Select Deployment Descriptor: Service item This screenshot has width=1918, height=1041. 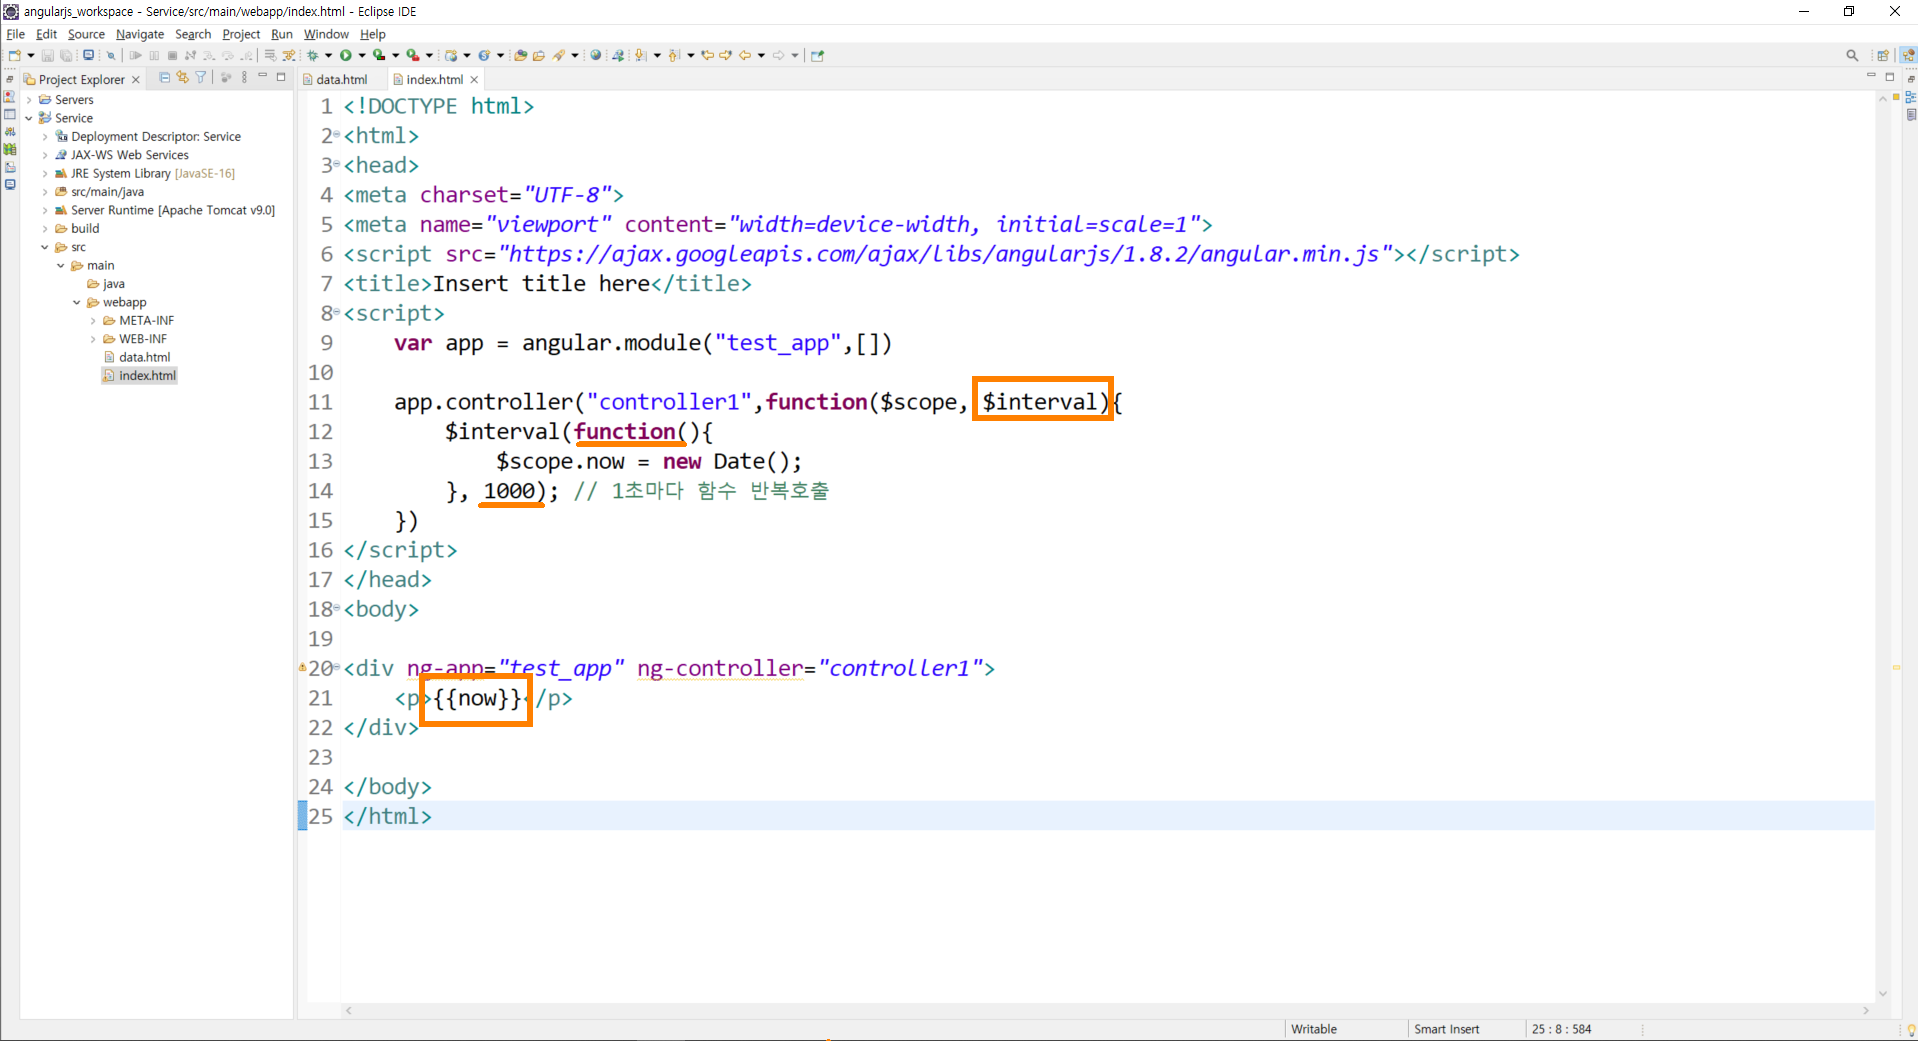point(148,137)
